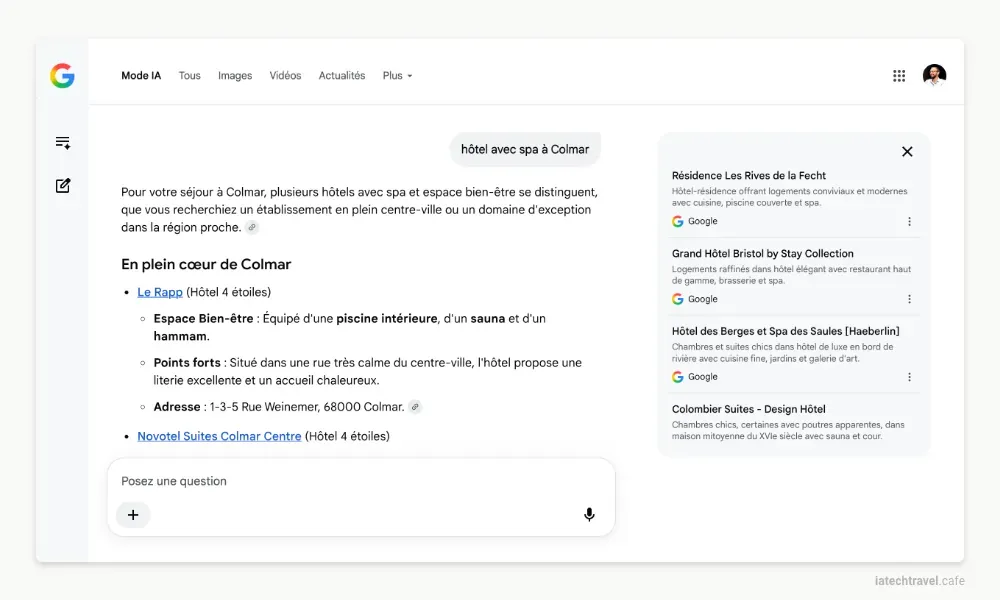The width and height of the screenshot is (1000, 600).
Task: Open options for Hôtel des Berges source
Action: coord(909,377)
